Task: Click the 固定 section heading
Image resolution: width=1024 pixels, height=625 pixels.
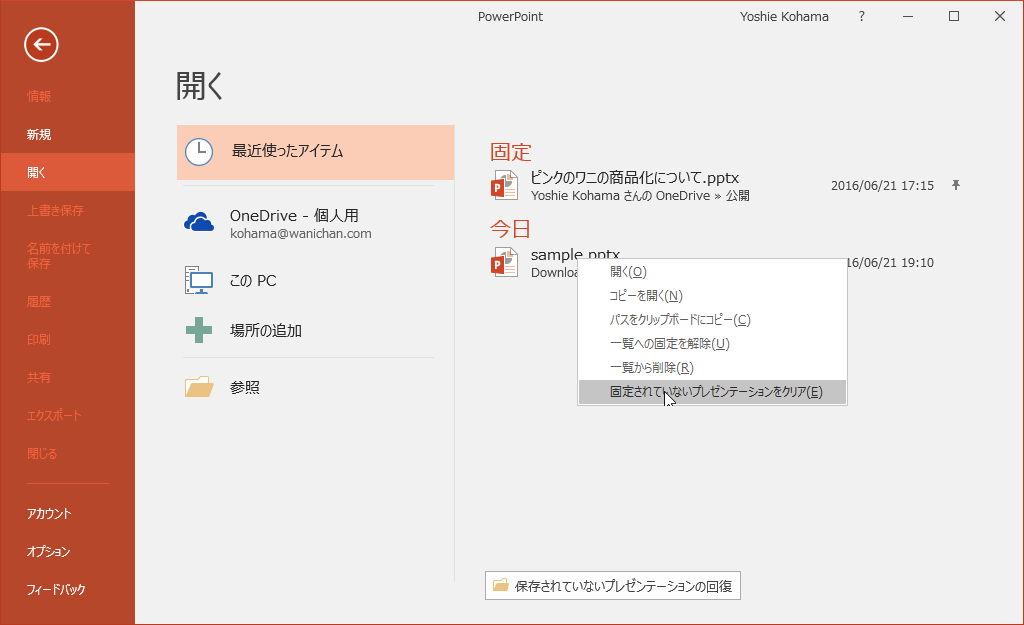Action: [x=511, y=152]
